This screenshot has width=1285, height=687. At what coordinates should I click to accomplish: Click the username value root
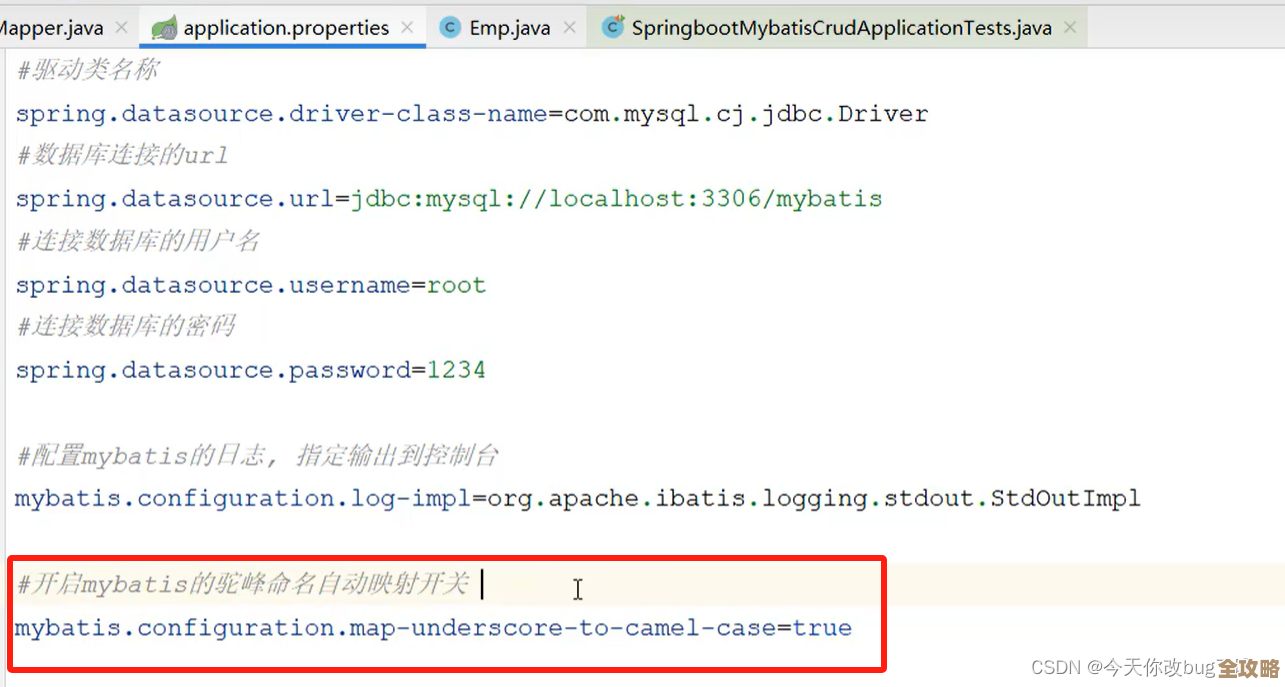click(x=456, y=285)
